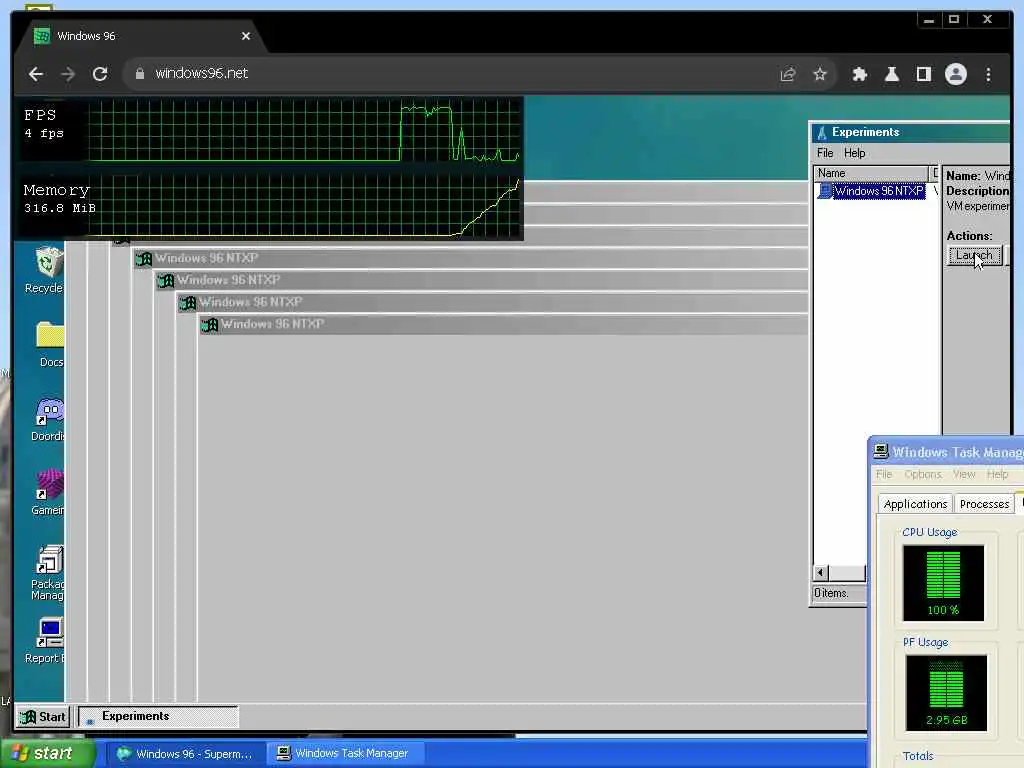Image resolution: width=1024 pixels, height=768 pixels.
Task: Open Chrome labs flask icon
Action: click(x=891, y=74)
